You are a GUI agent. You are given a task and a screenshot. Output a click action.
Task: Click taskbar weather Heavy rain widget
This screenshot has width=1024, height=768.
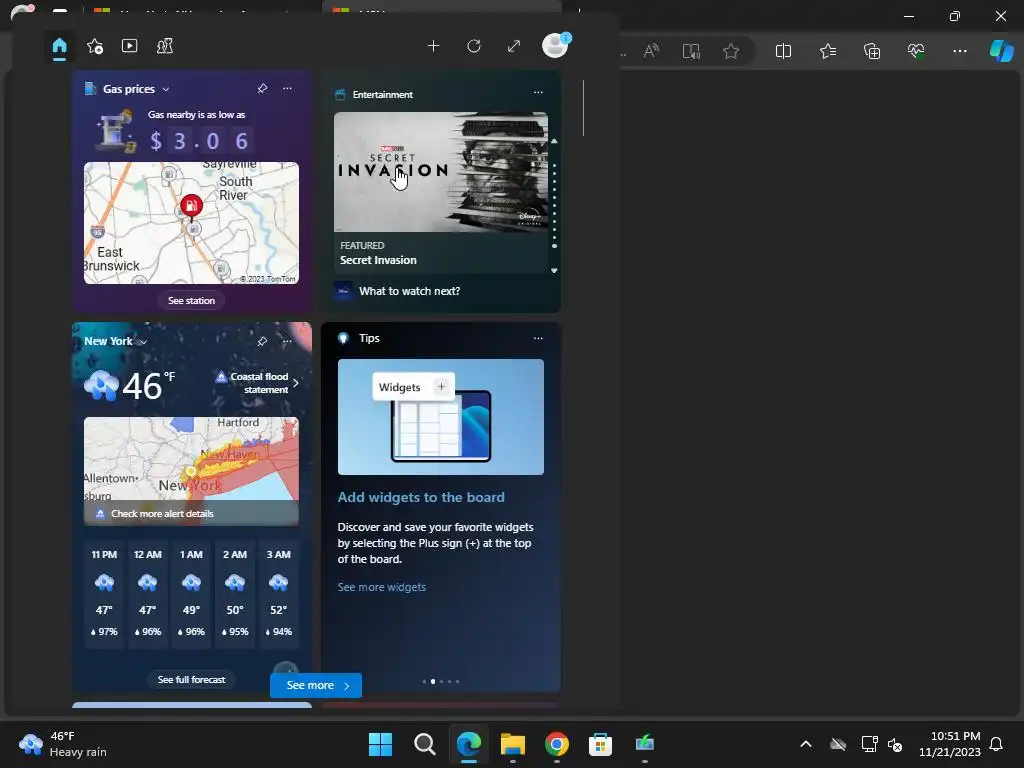(63, 744)
